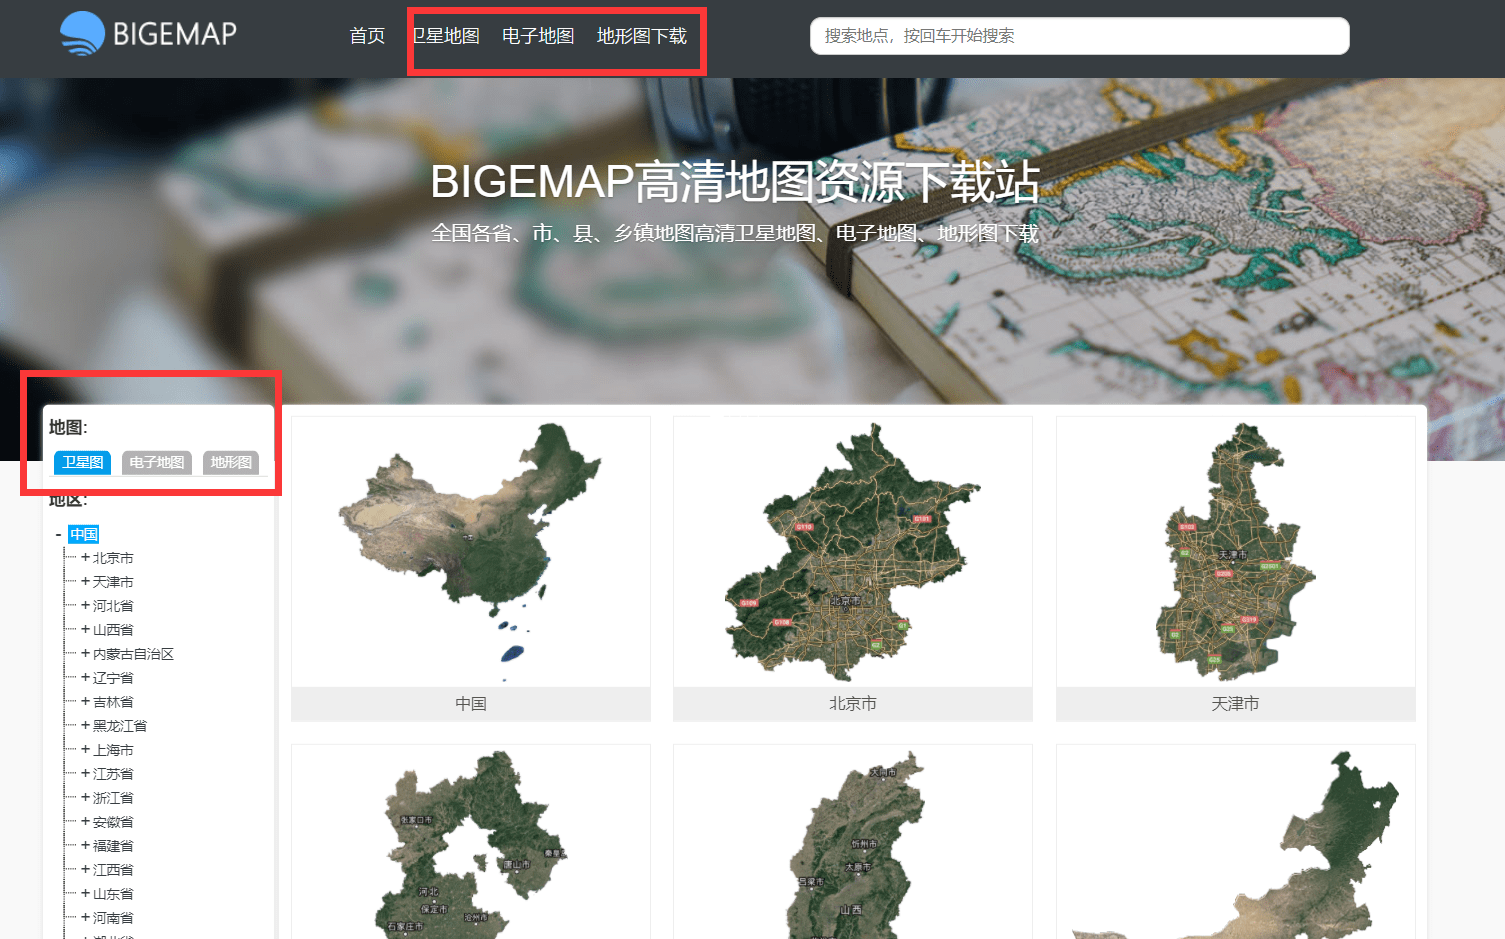The width and height of the screenshot is (1505, 939).
Task: Click 天津市 caption under map card
Action: pos(1236,704)
